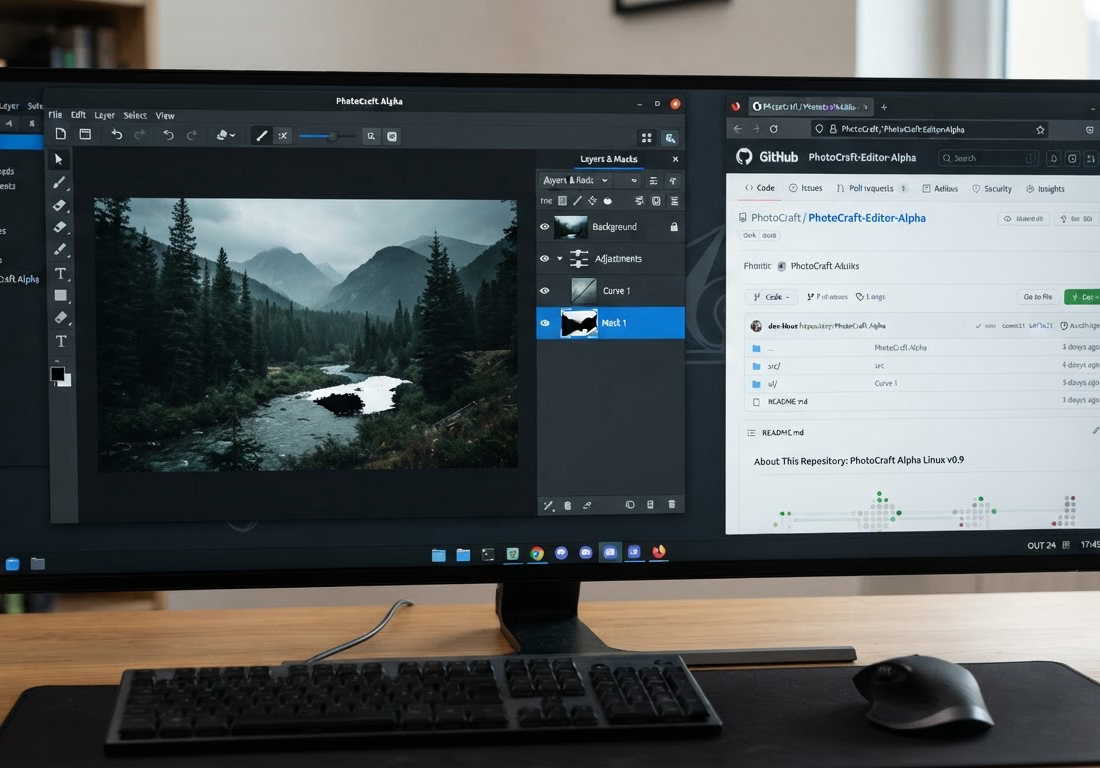Screen dimensions: 1100x768
Task: Select the Rectangle shape tool in the toolbox
Action: coord(61,295)
